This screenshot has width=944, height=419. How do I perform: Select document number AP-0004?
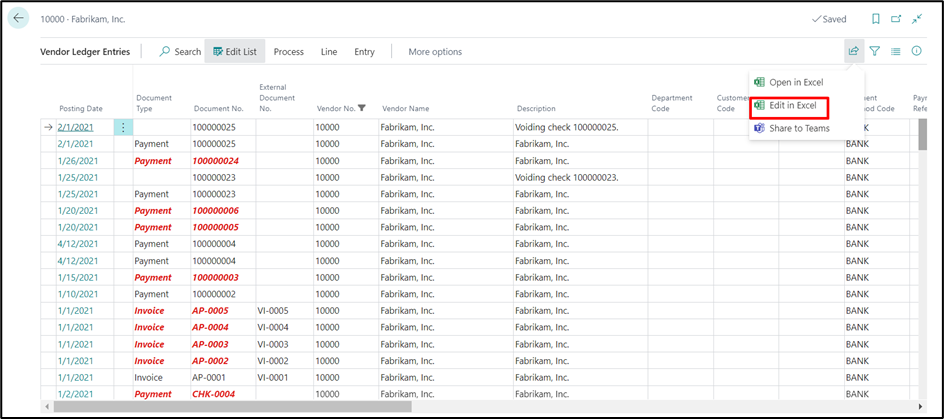click(211, 327)
